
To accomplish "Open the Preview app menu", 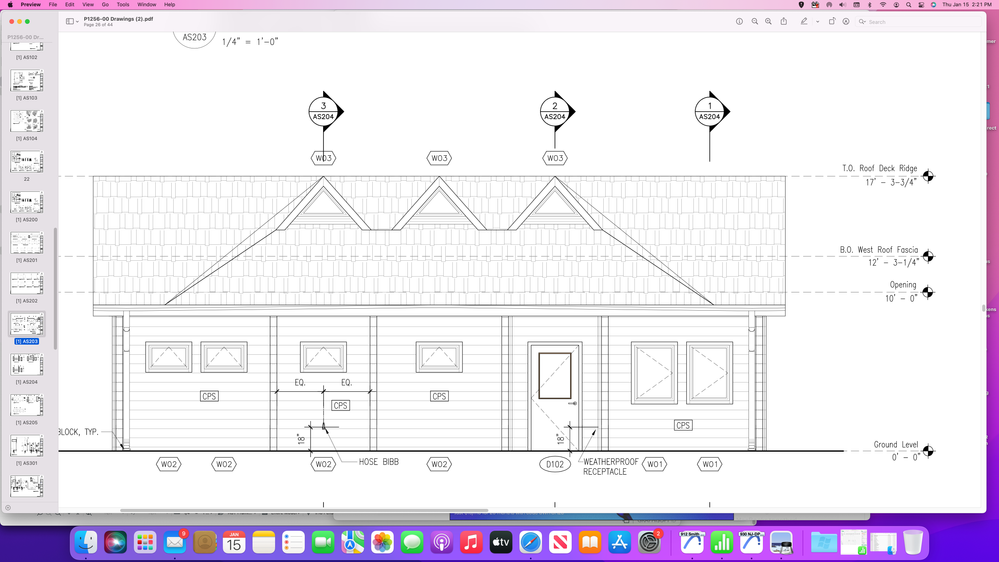I will tap(31, 4).
